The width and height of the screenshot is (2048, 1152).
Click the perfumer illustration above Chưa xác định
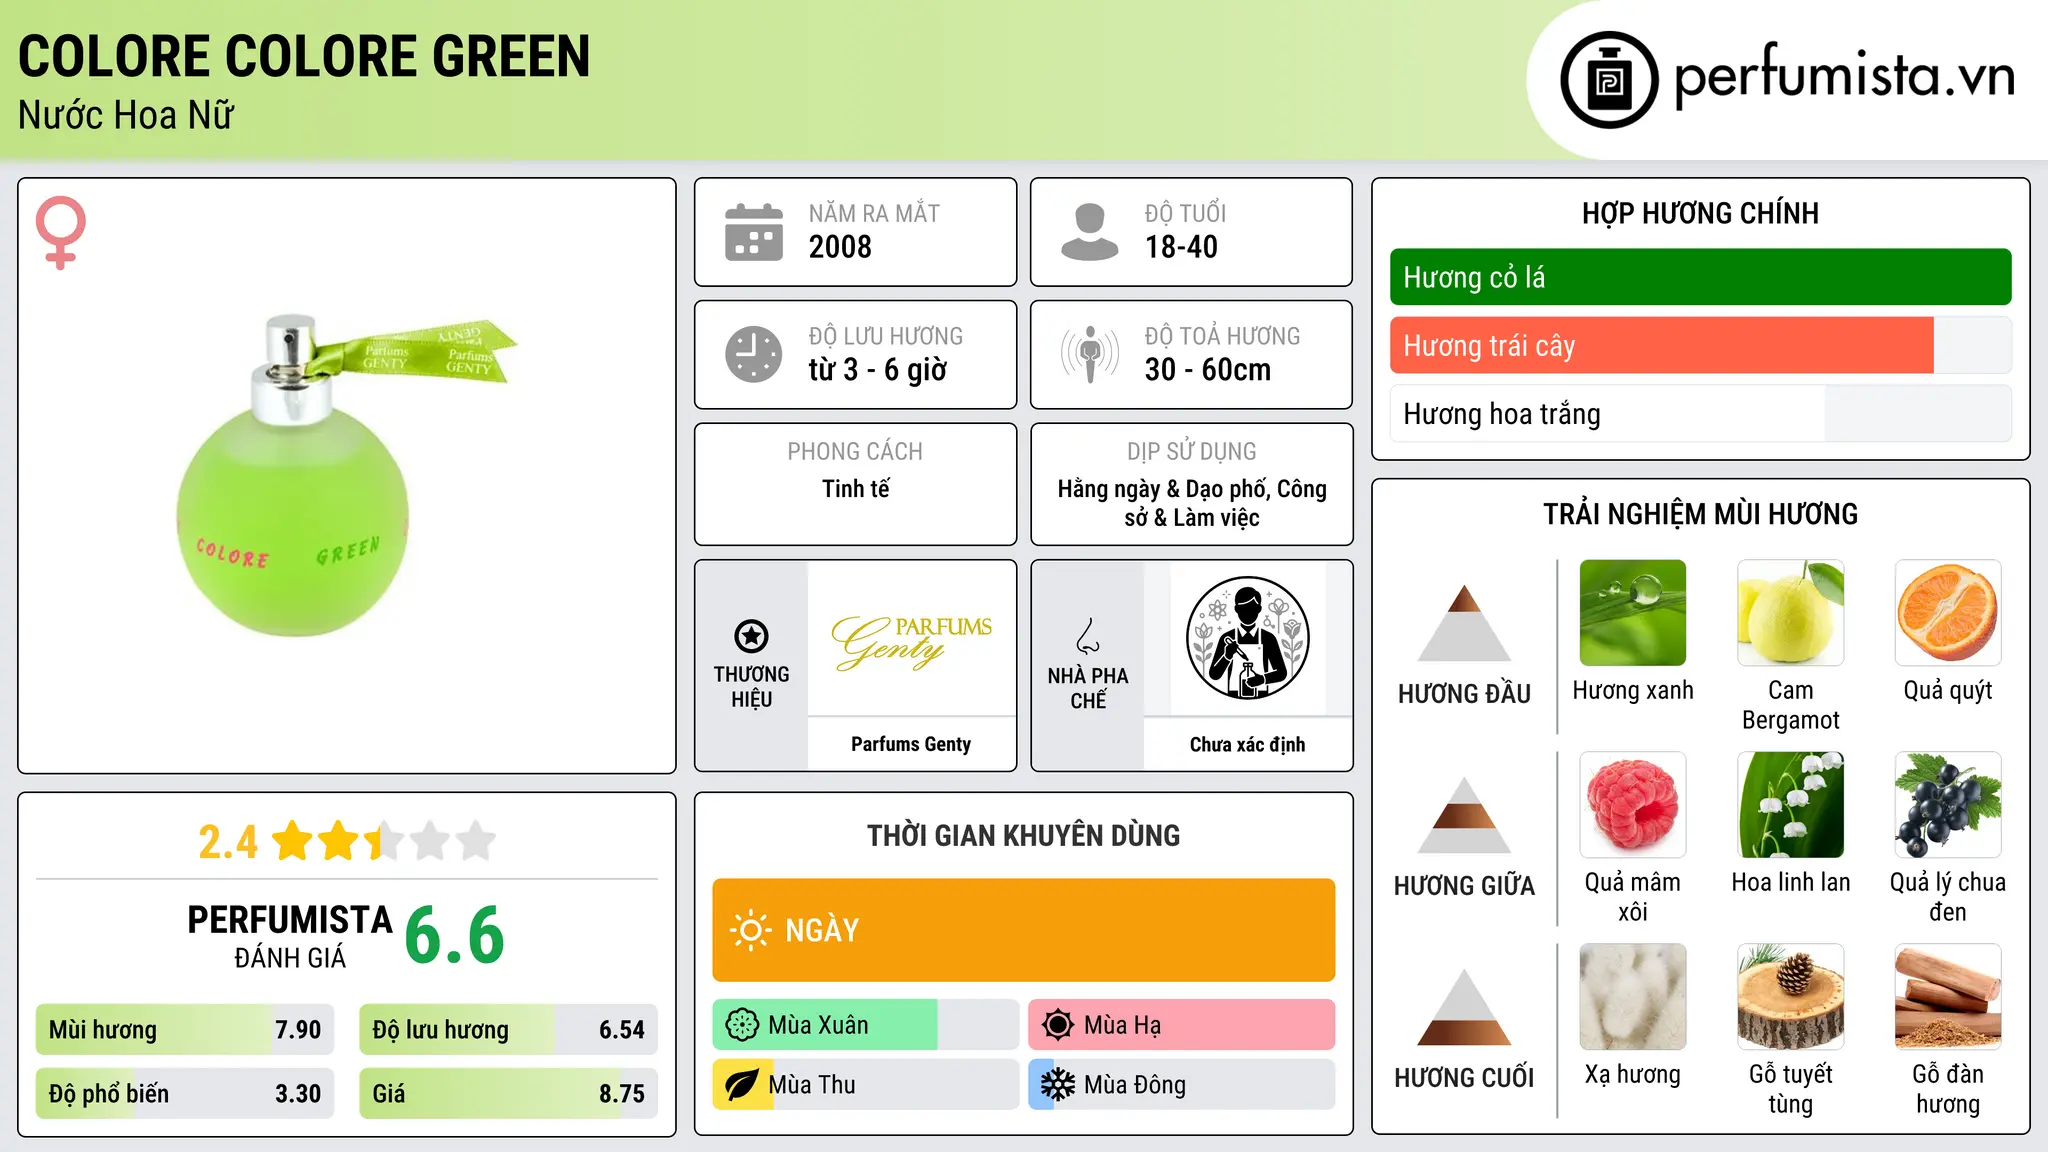(x=1247, y=638)
